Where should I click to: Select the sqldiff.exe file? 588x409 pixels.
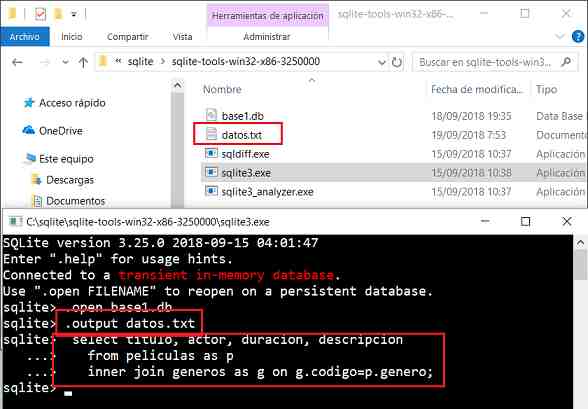coord(245,154)
